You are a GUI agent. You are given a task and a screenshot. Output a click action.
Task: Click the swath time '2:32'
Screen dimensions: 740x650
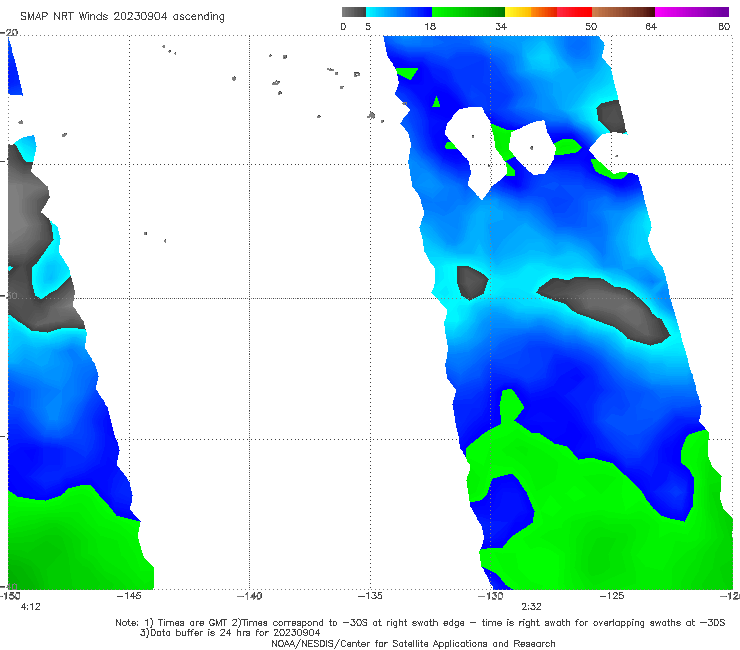(x=531, y=607)
